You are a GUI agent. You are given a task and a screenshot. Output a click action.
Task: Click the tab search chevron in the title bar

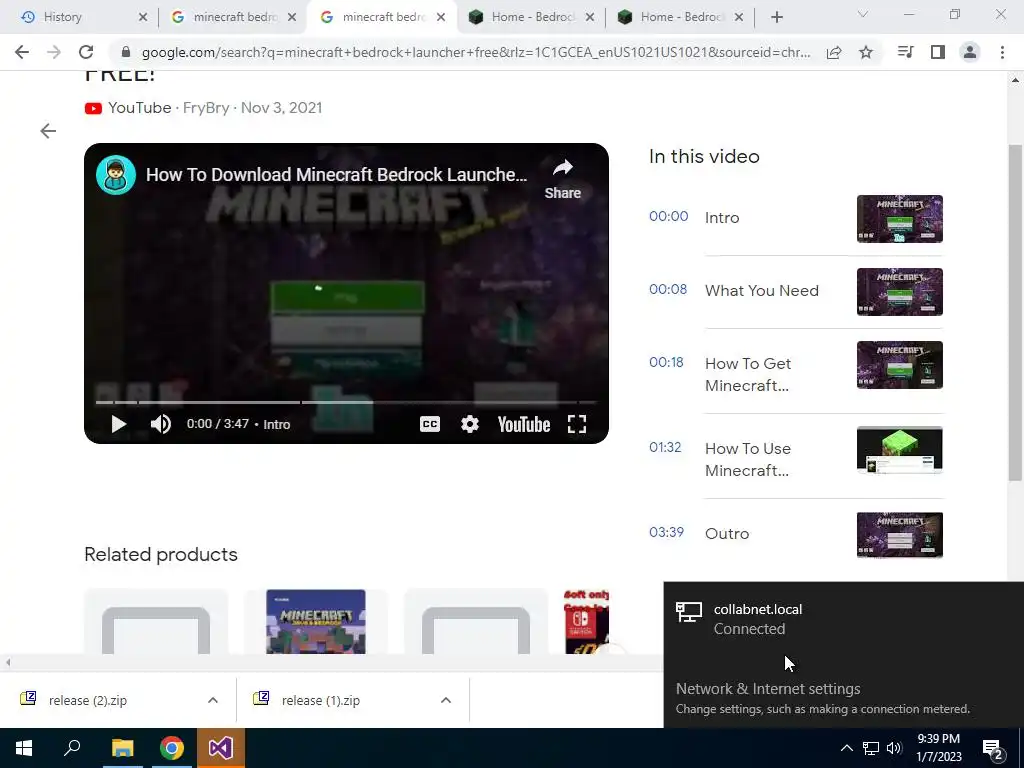pyautogui.click(x=863, y=14)
